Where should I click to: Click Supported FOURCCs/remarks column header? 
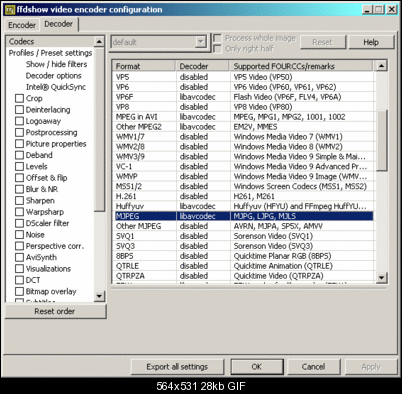pos(301,66)
